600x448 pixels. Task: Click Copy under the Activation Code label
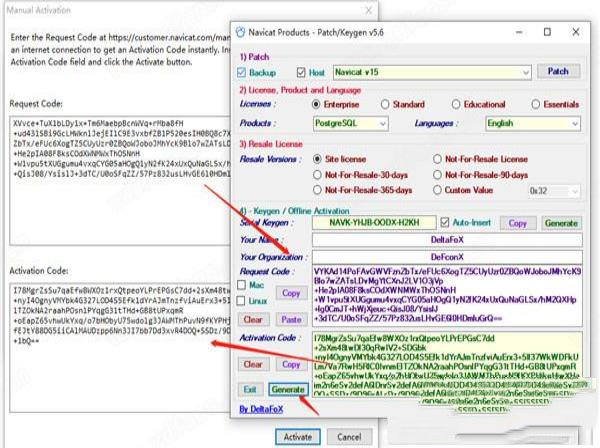point(291,364)
